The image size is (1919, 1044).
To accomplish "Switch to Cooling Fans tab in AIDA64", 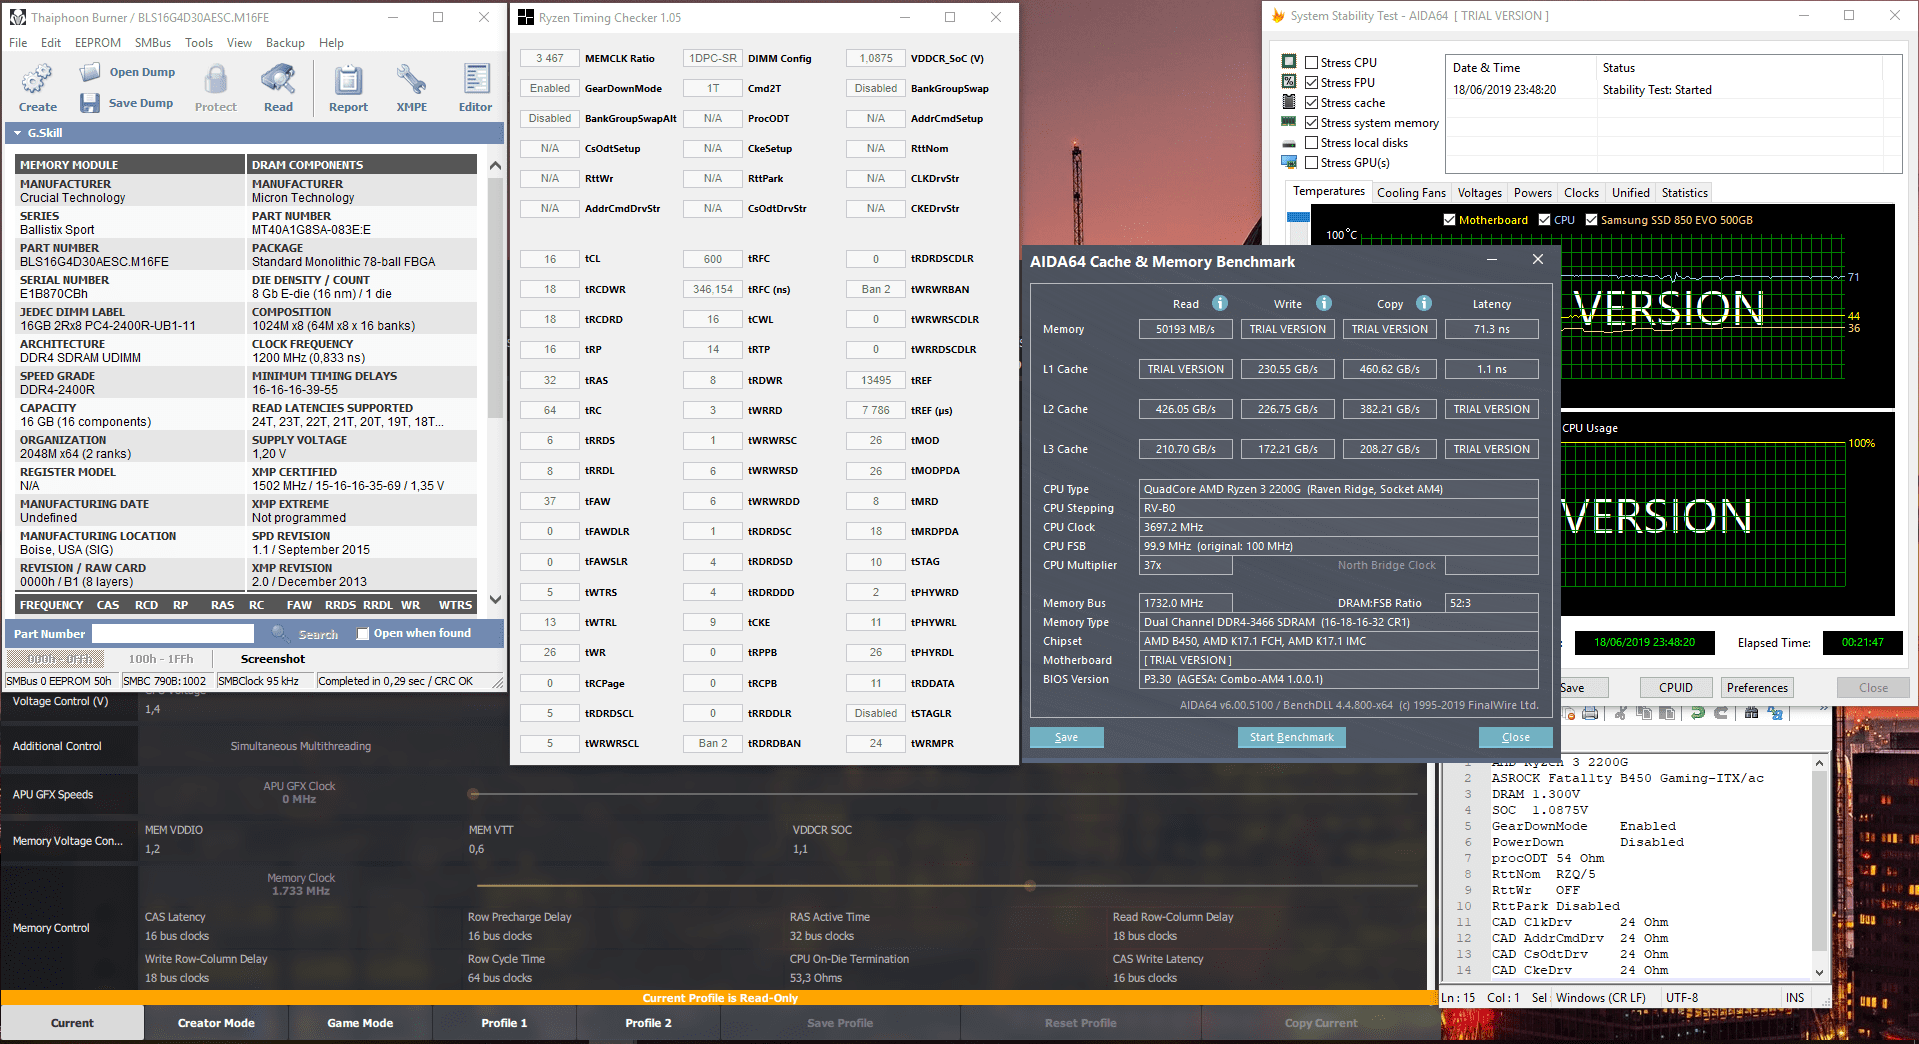I will tap(1411, 193).
